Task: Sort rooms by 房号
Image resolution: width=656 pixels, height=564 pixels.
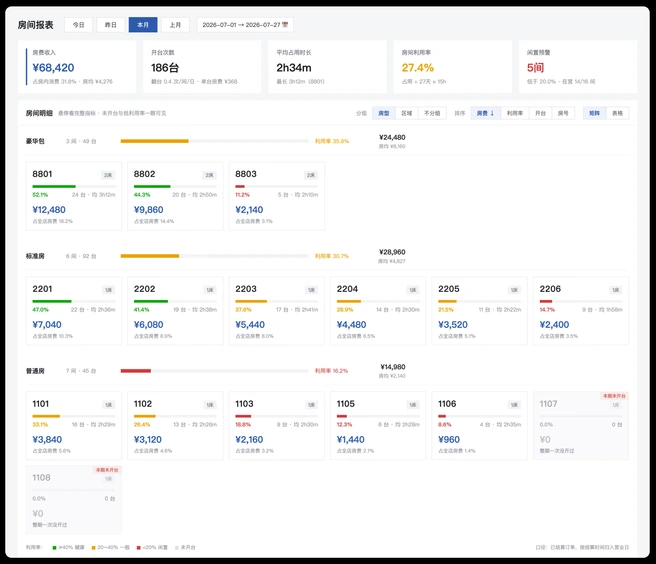Action: click(x=563, y=113)
